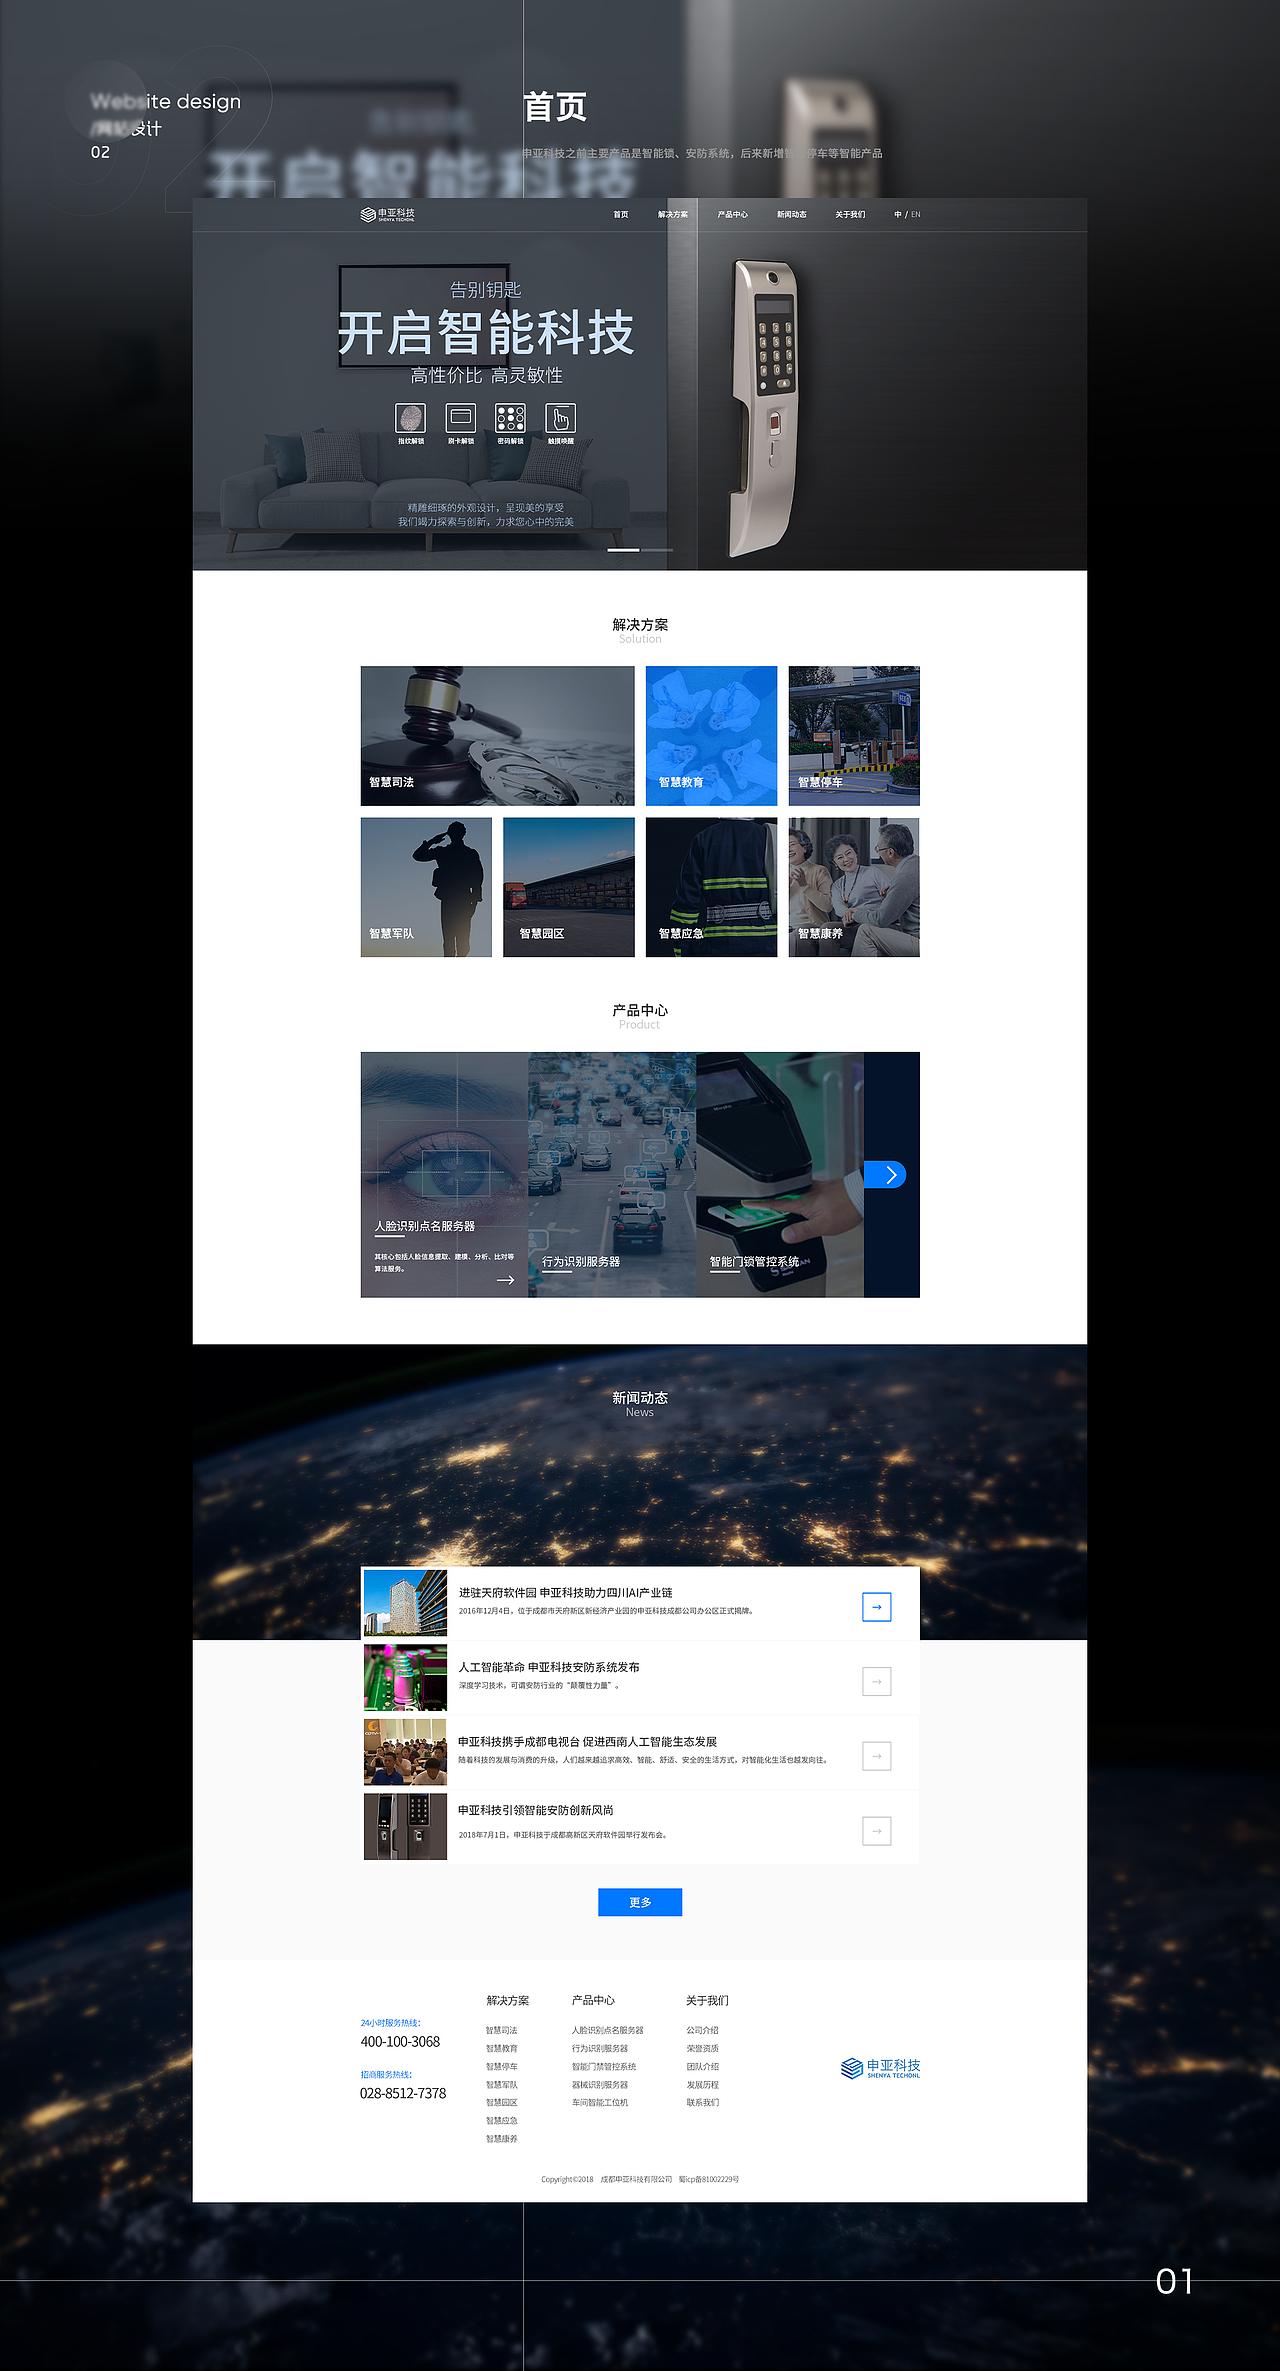Click the arrow for the 智能安防创新风尚 news item
Viewport: 1280px width, 2371px height.
[877, 1831]
